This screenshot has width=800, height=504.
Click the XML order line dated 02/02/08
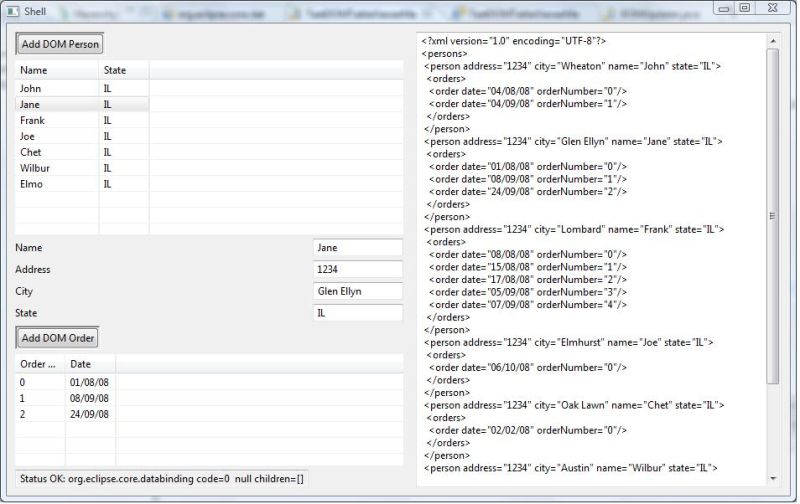[528, 430]
